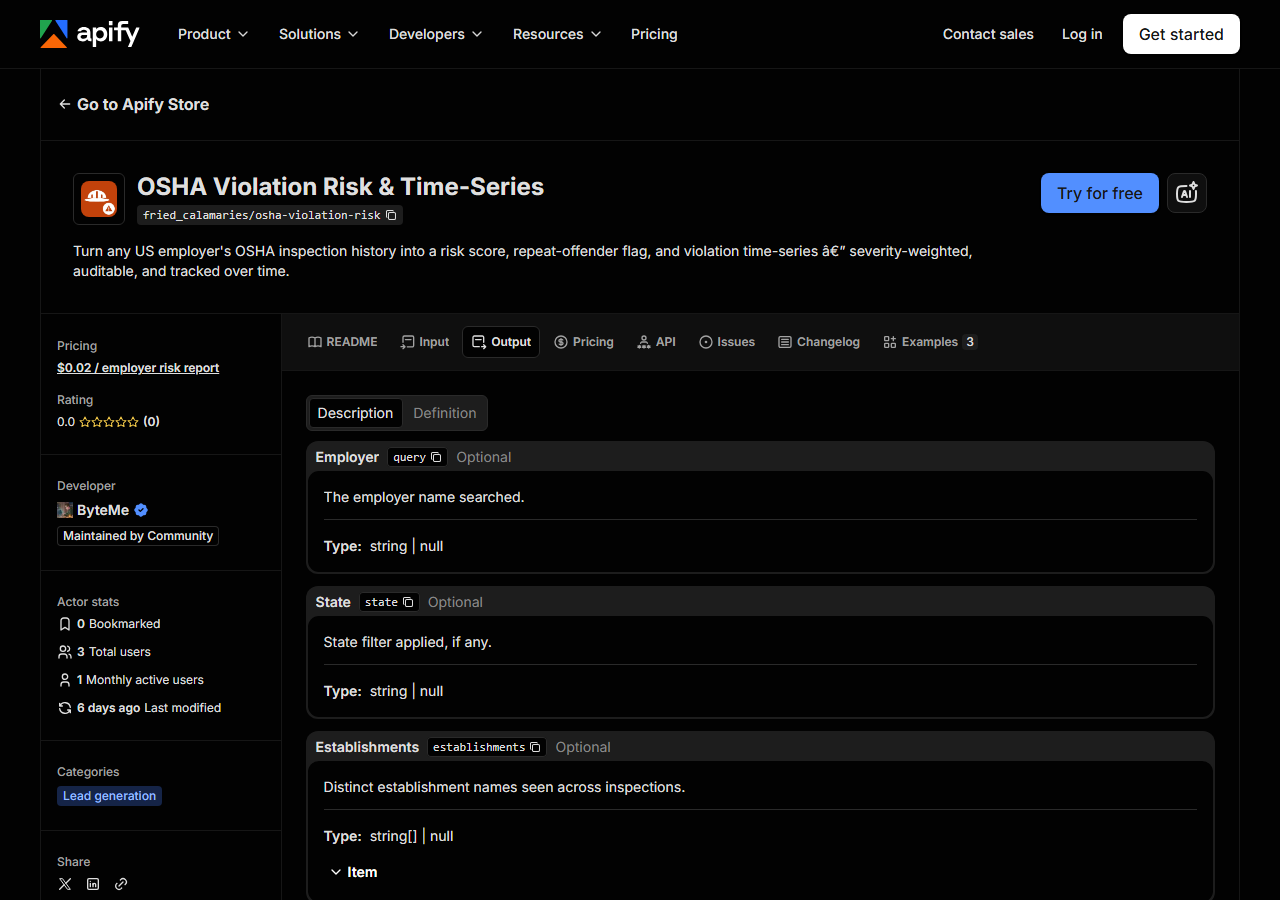Click the Get started button

click(x=1181, y=34)
